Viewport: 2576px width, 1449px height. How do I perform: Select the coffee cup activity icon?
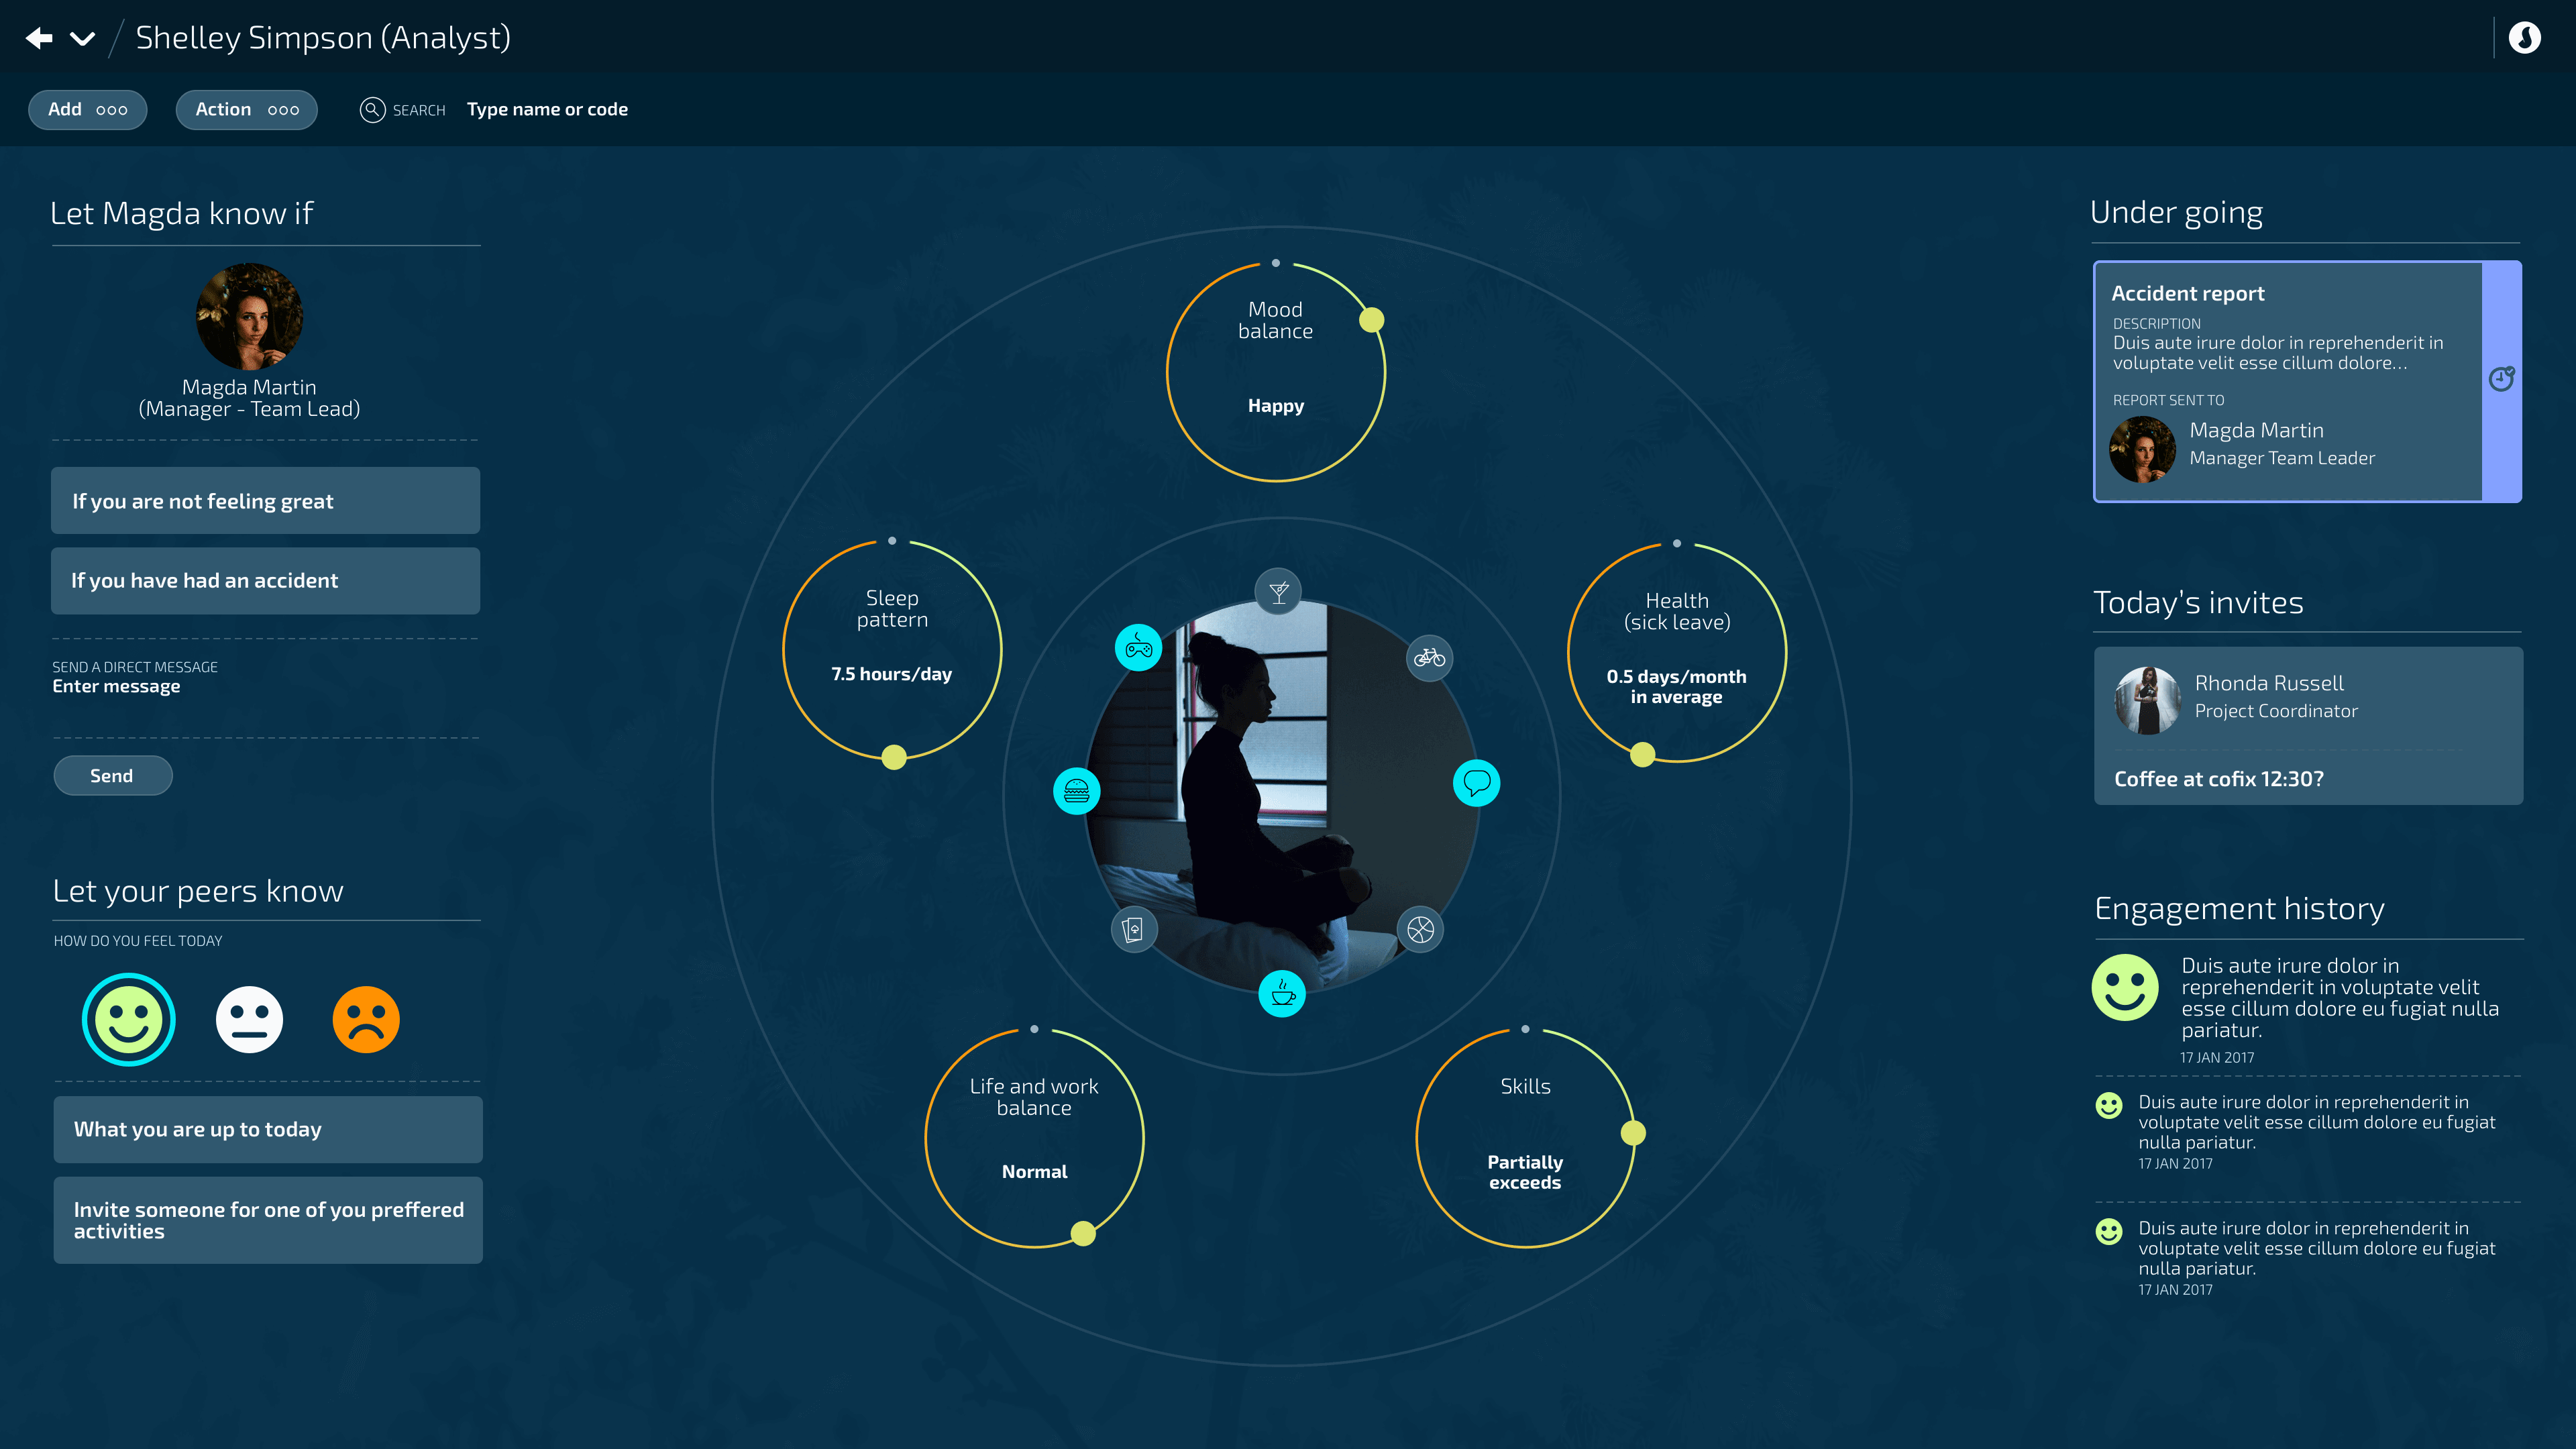(1282, 994)
